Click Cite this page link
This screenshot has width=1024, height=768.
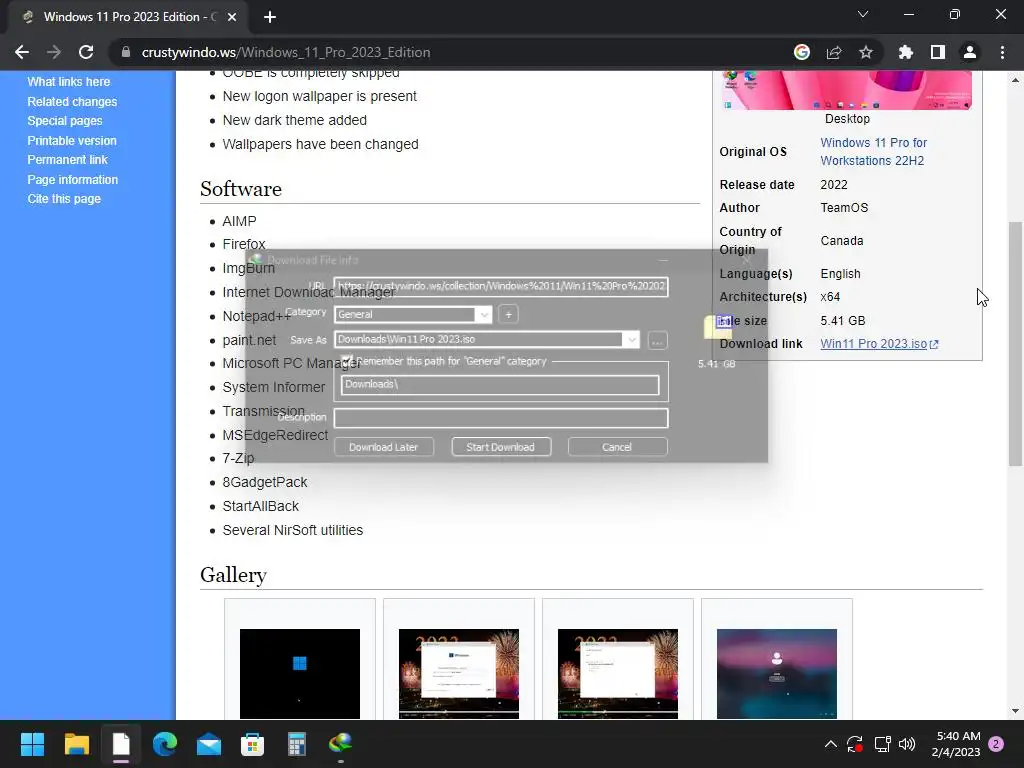pos(64,199)
